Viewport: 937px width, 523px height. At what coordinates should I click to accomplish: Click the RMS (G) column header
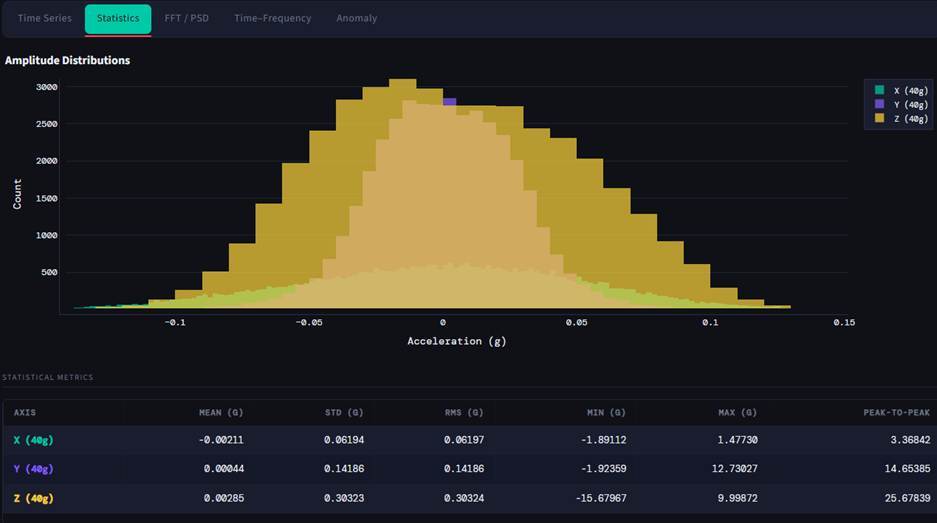(x=464, y=412)
